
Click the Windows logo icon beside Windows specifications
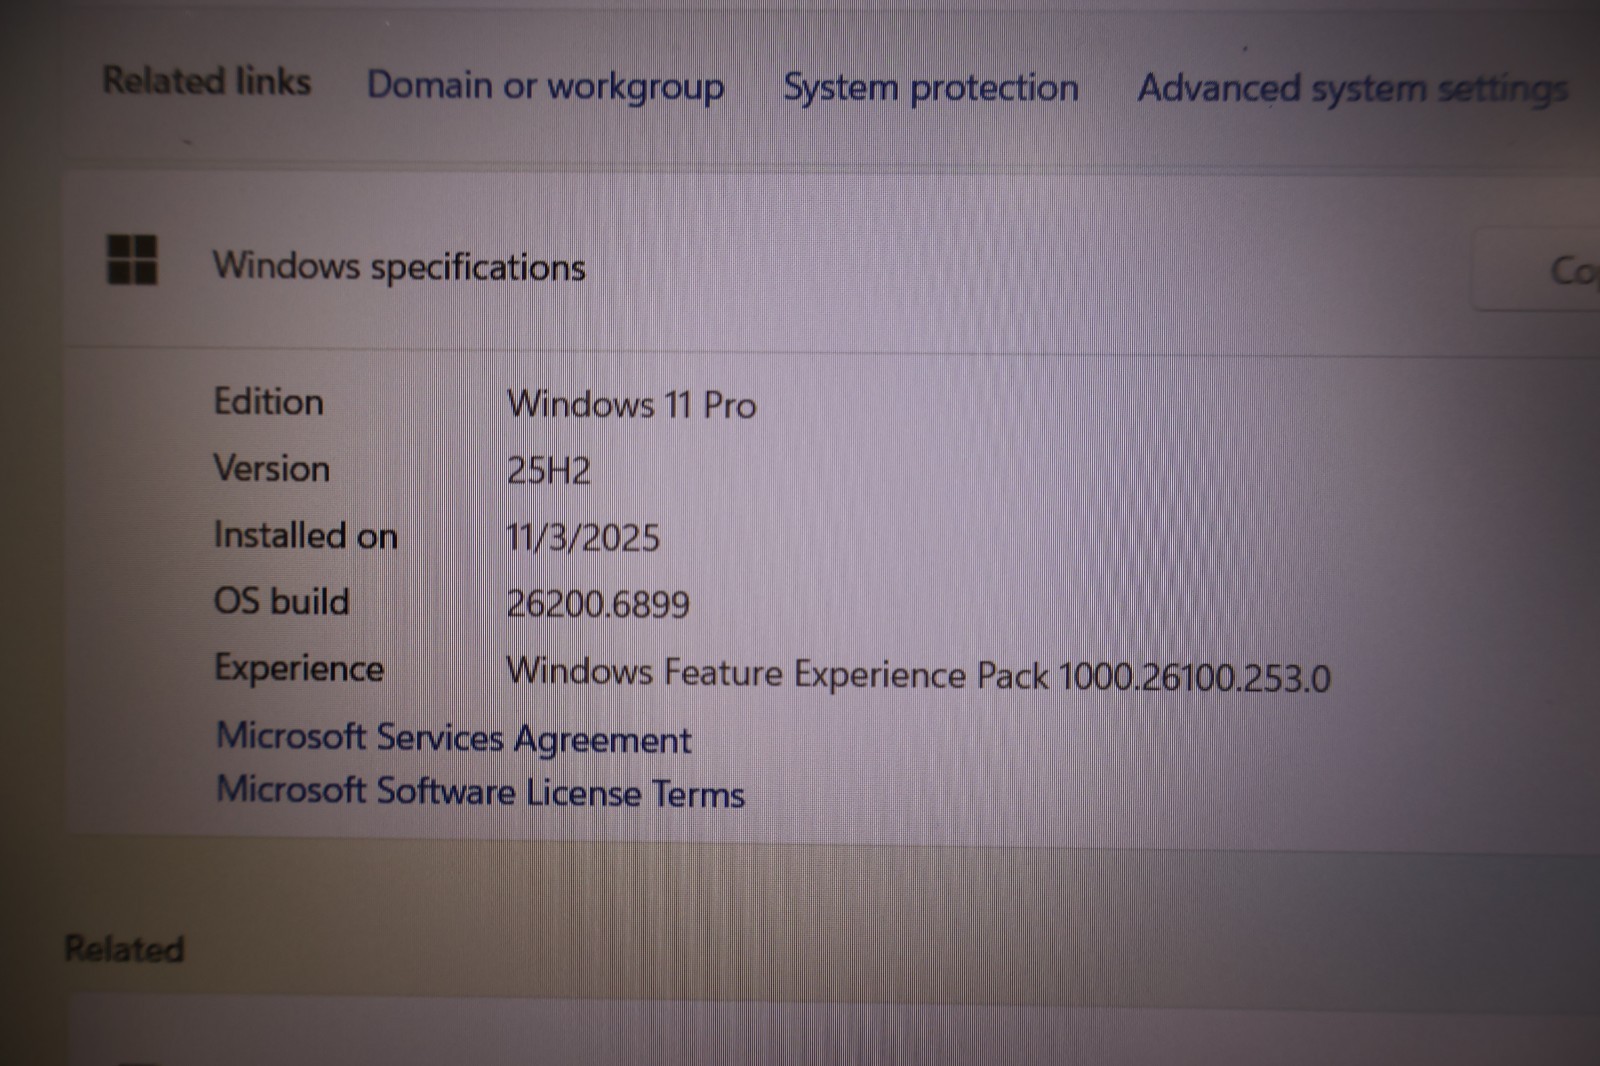coord(132,260)
